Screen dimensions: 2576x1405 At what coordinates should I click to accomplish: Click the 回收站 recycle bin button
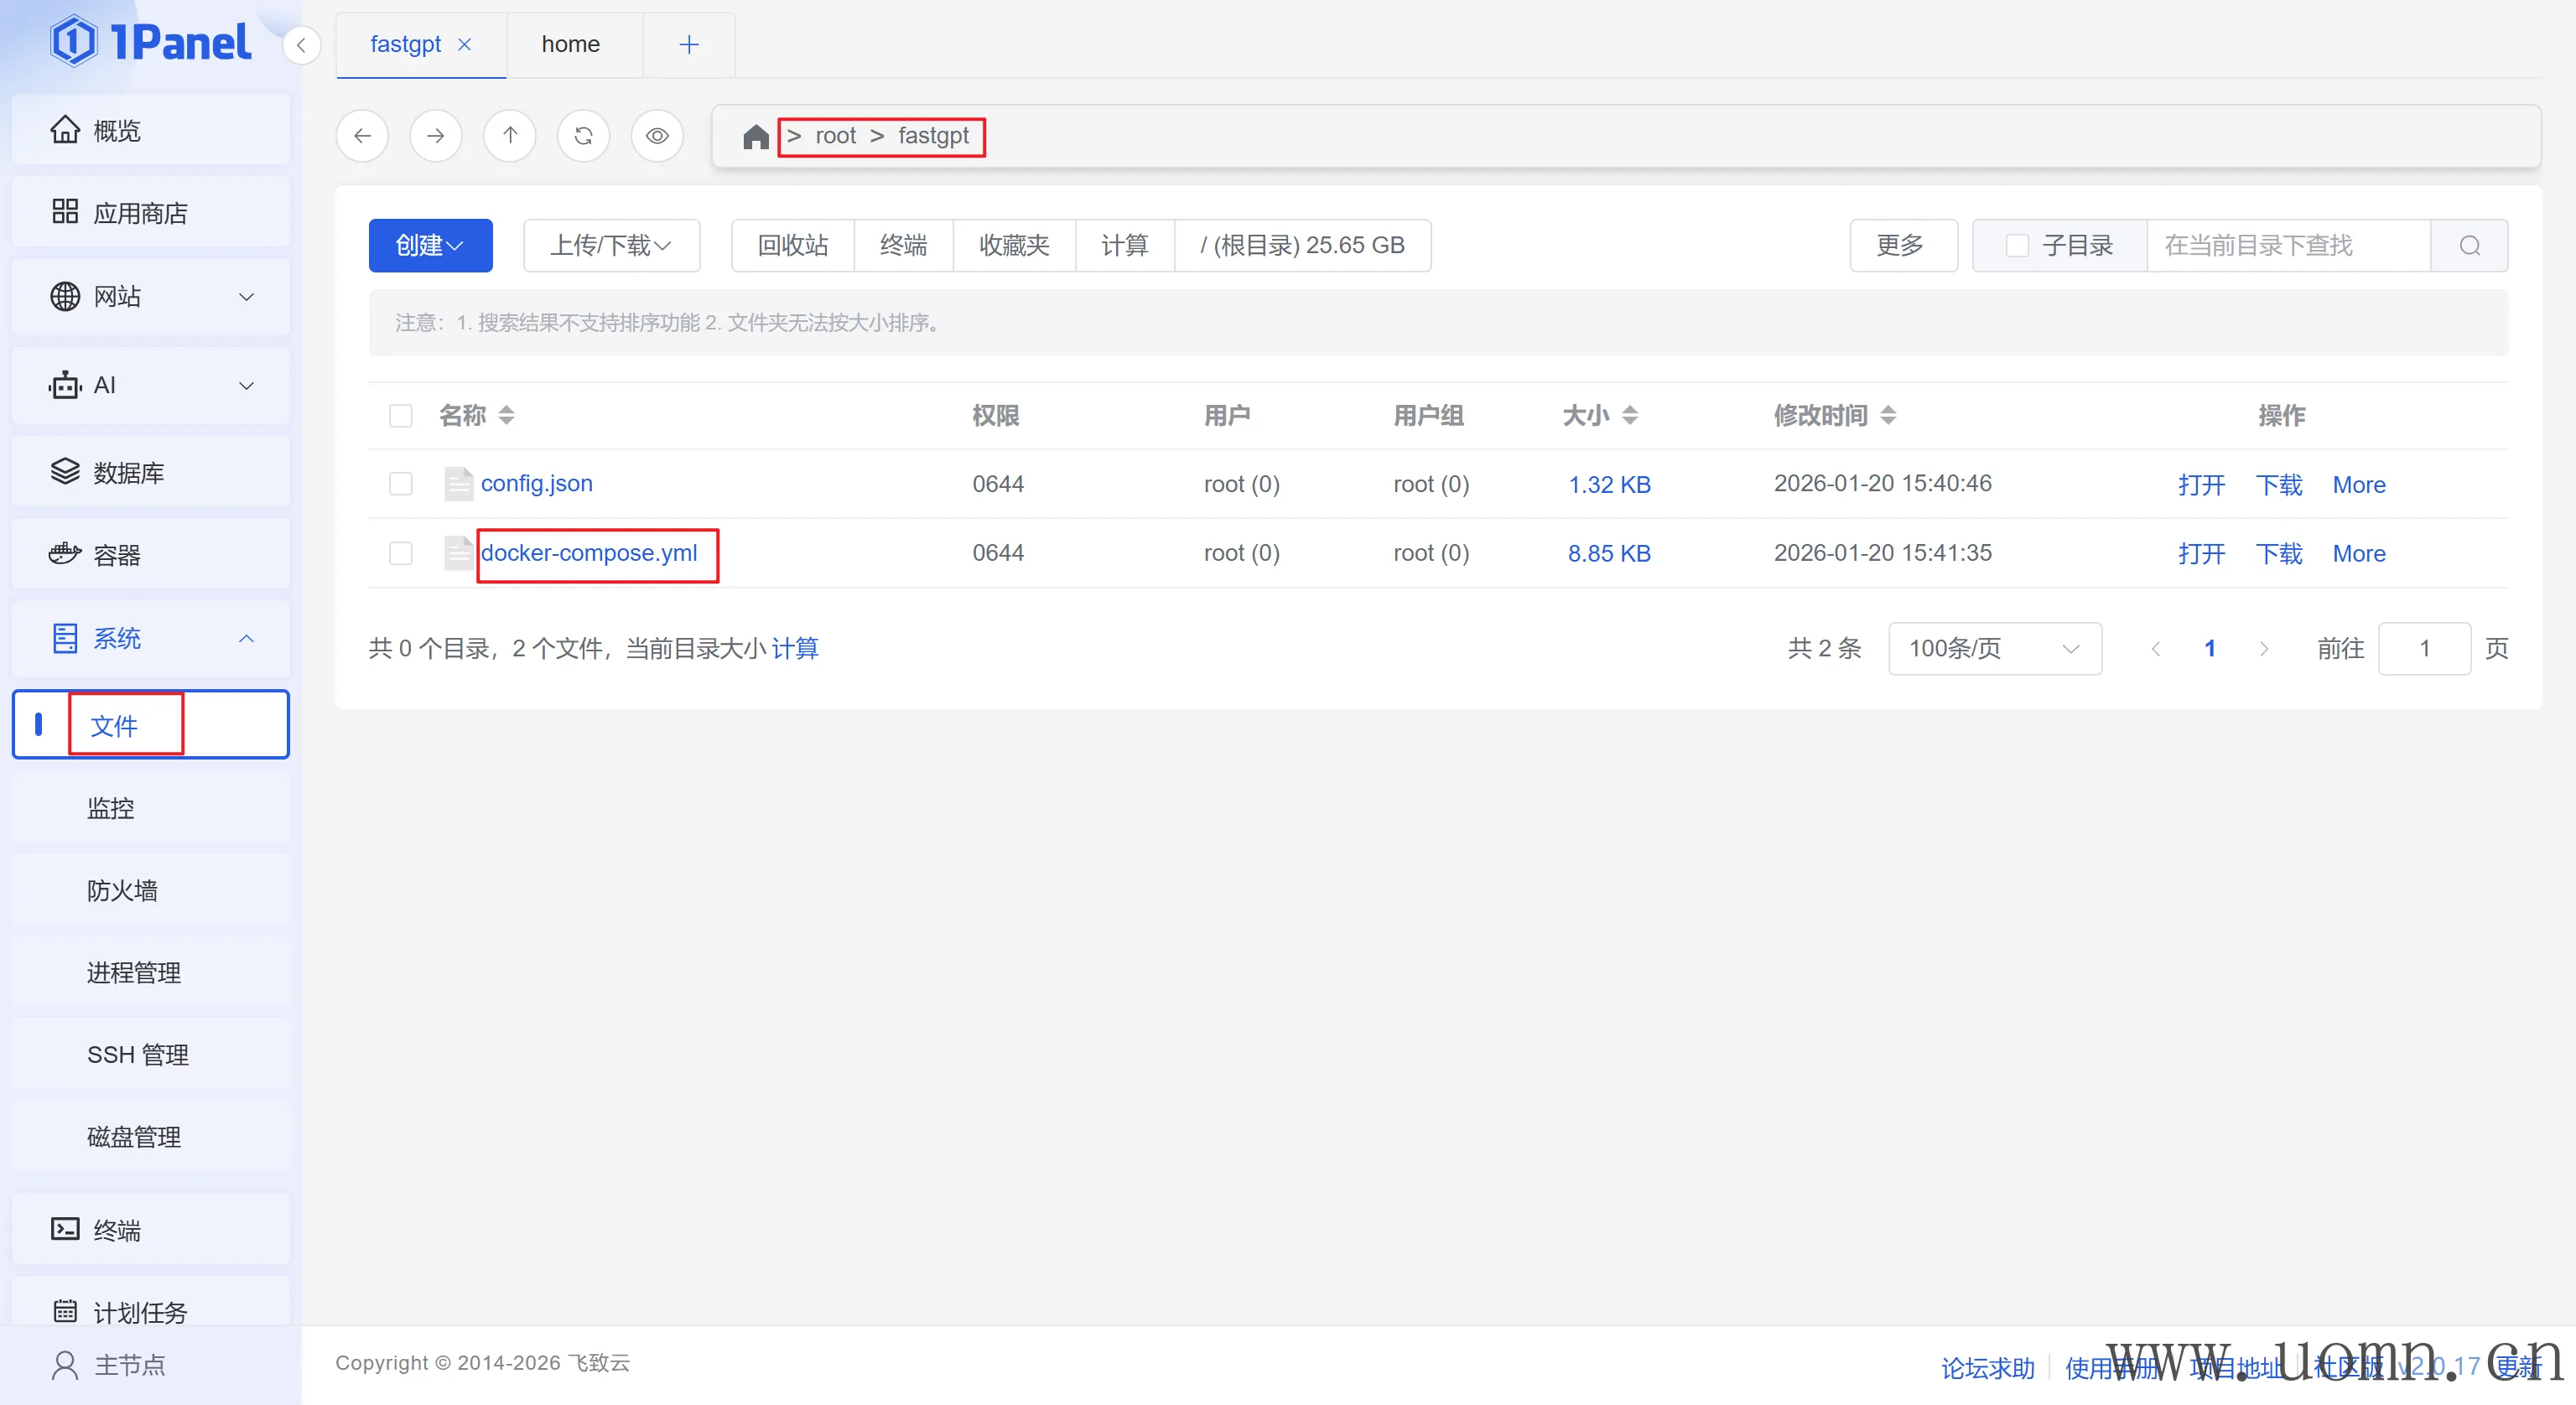click(x=792, y=245)
